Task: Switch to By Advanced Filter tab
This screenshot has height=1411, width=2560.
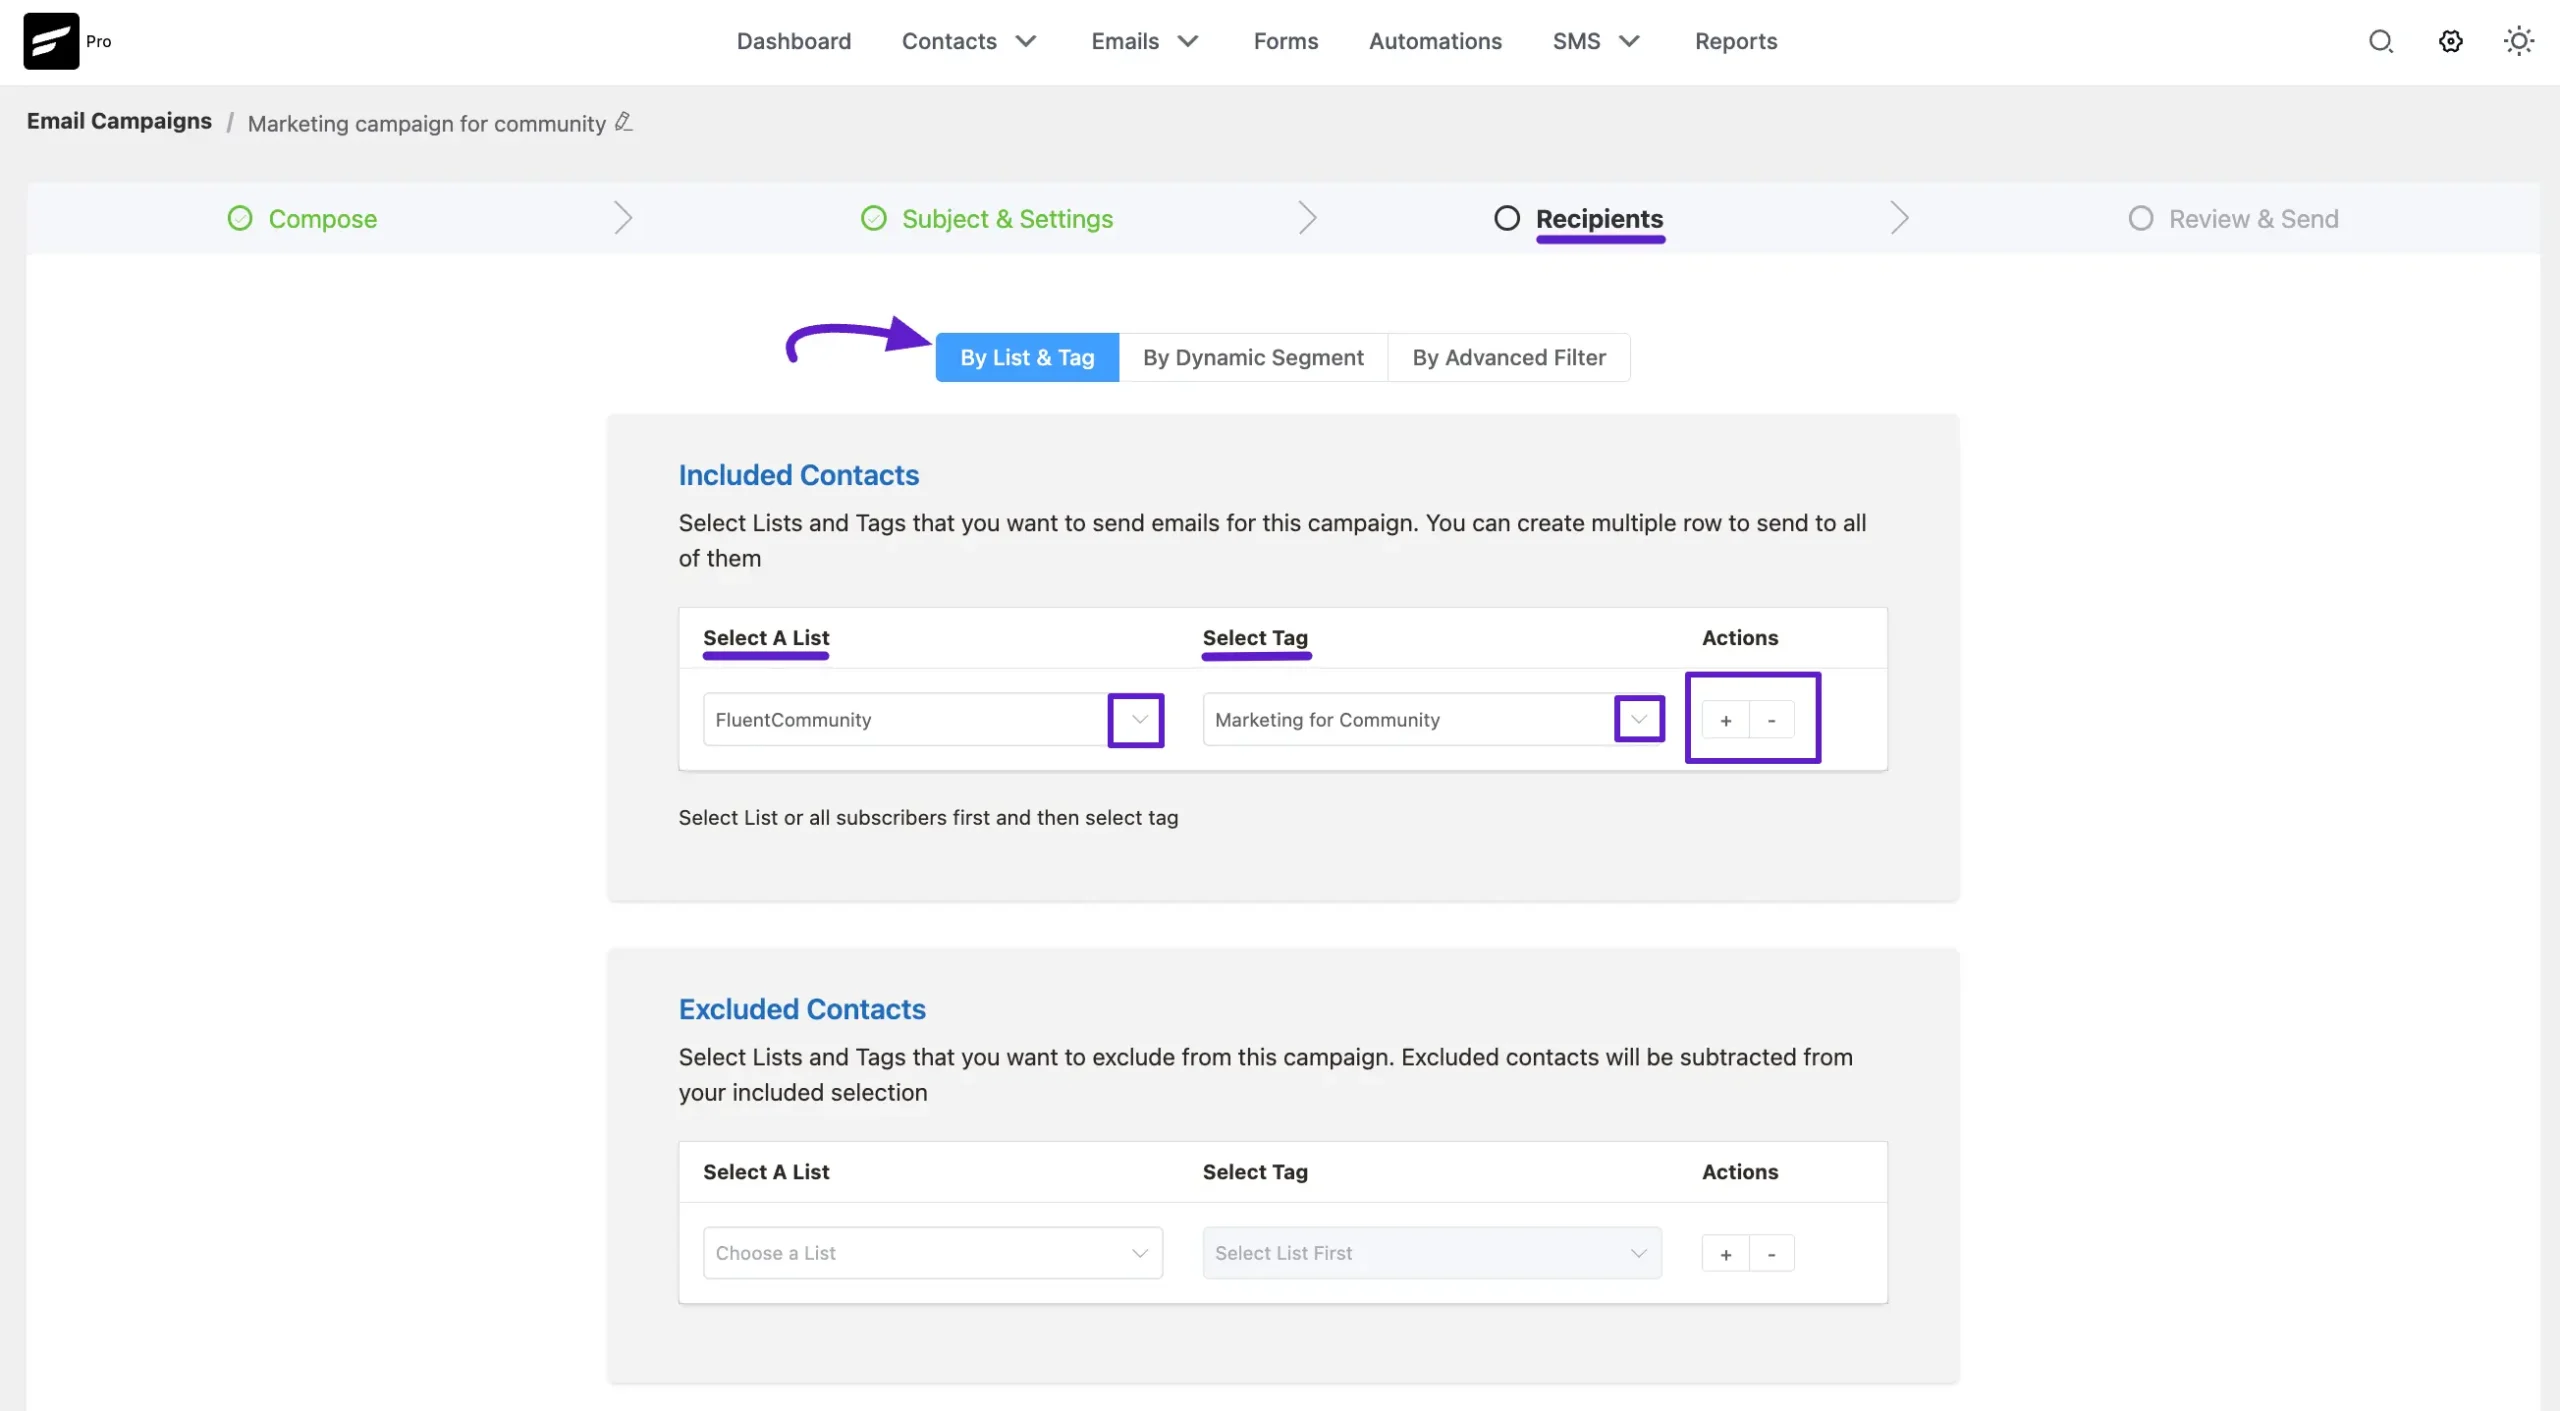Action: (x=1508, y=358)
